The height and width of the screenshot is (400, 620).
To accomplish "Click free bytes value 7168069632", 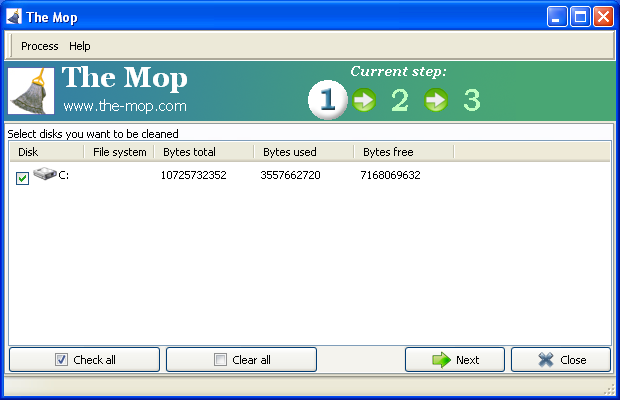I will (390, 175).
